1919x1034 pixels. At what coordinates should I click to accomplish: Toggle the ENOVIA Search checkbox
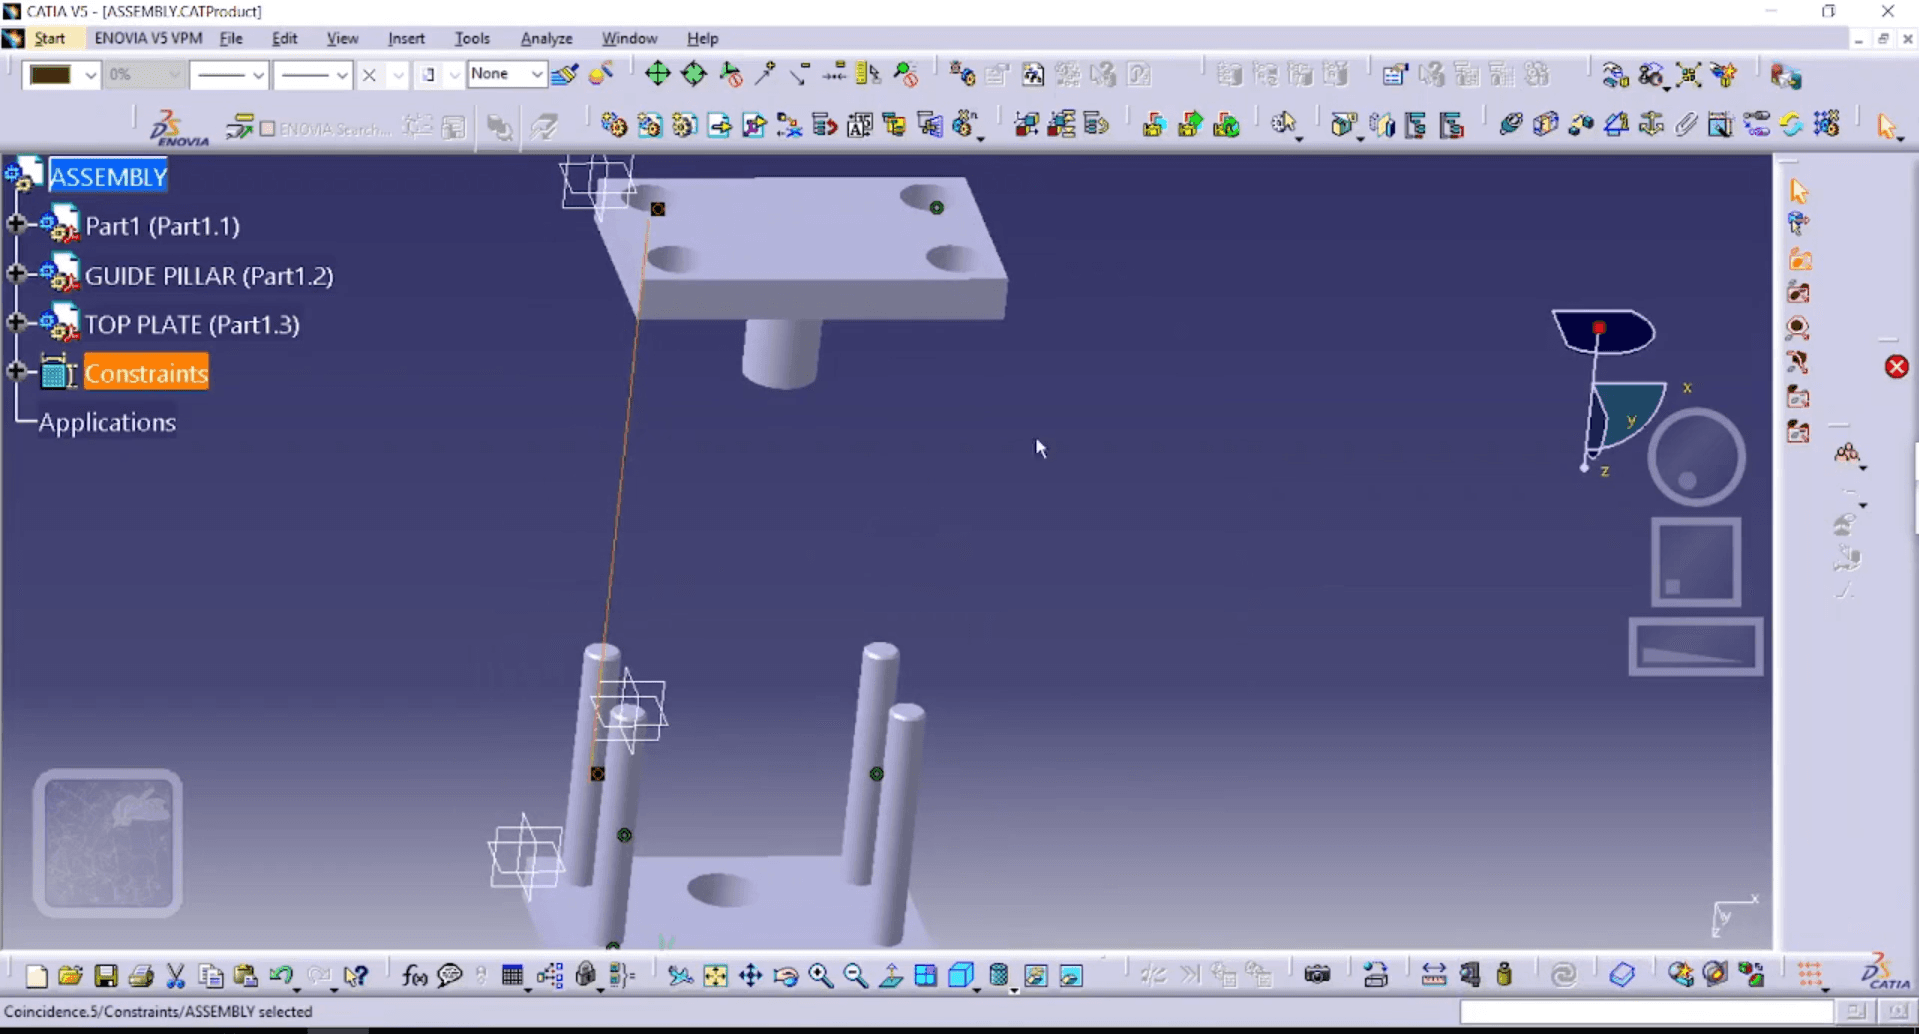[266, 128]
